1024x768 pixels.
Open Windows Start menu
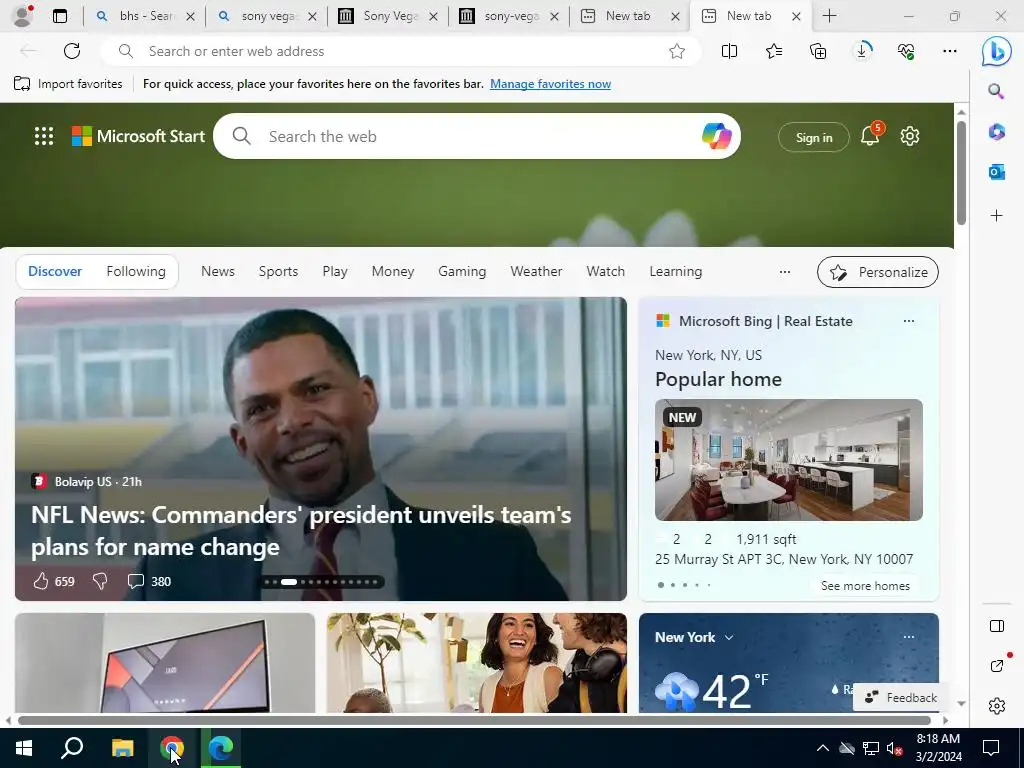point(24,748)
